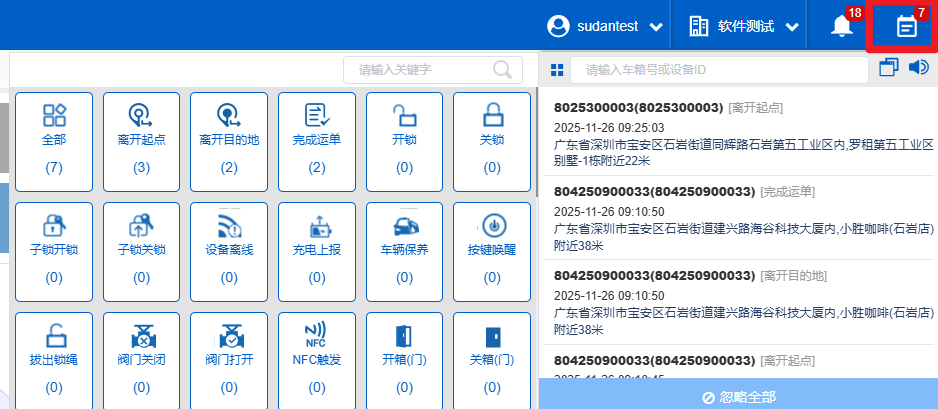Viewport: 938px width, 409px height.
Task: Choose the 设备离线 event tile
Action: [x=229, y=248]
